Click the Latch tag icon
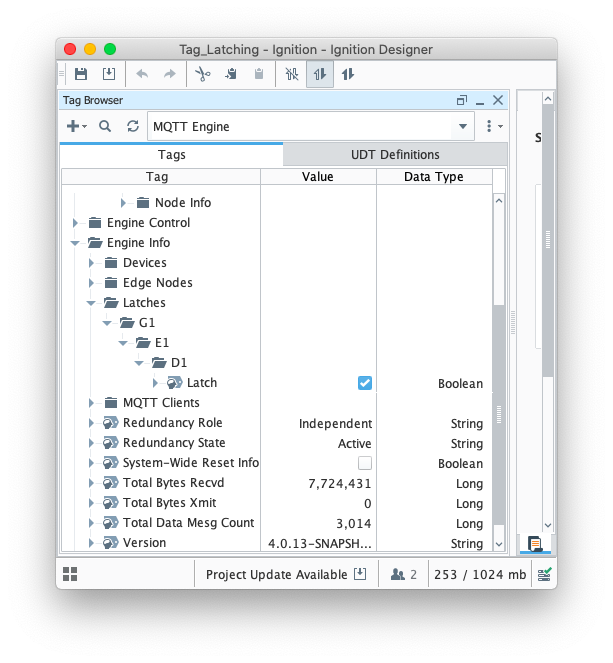This screenshot has height=663, width=613. pos(175,383)
